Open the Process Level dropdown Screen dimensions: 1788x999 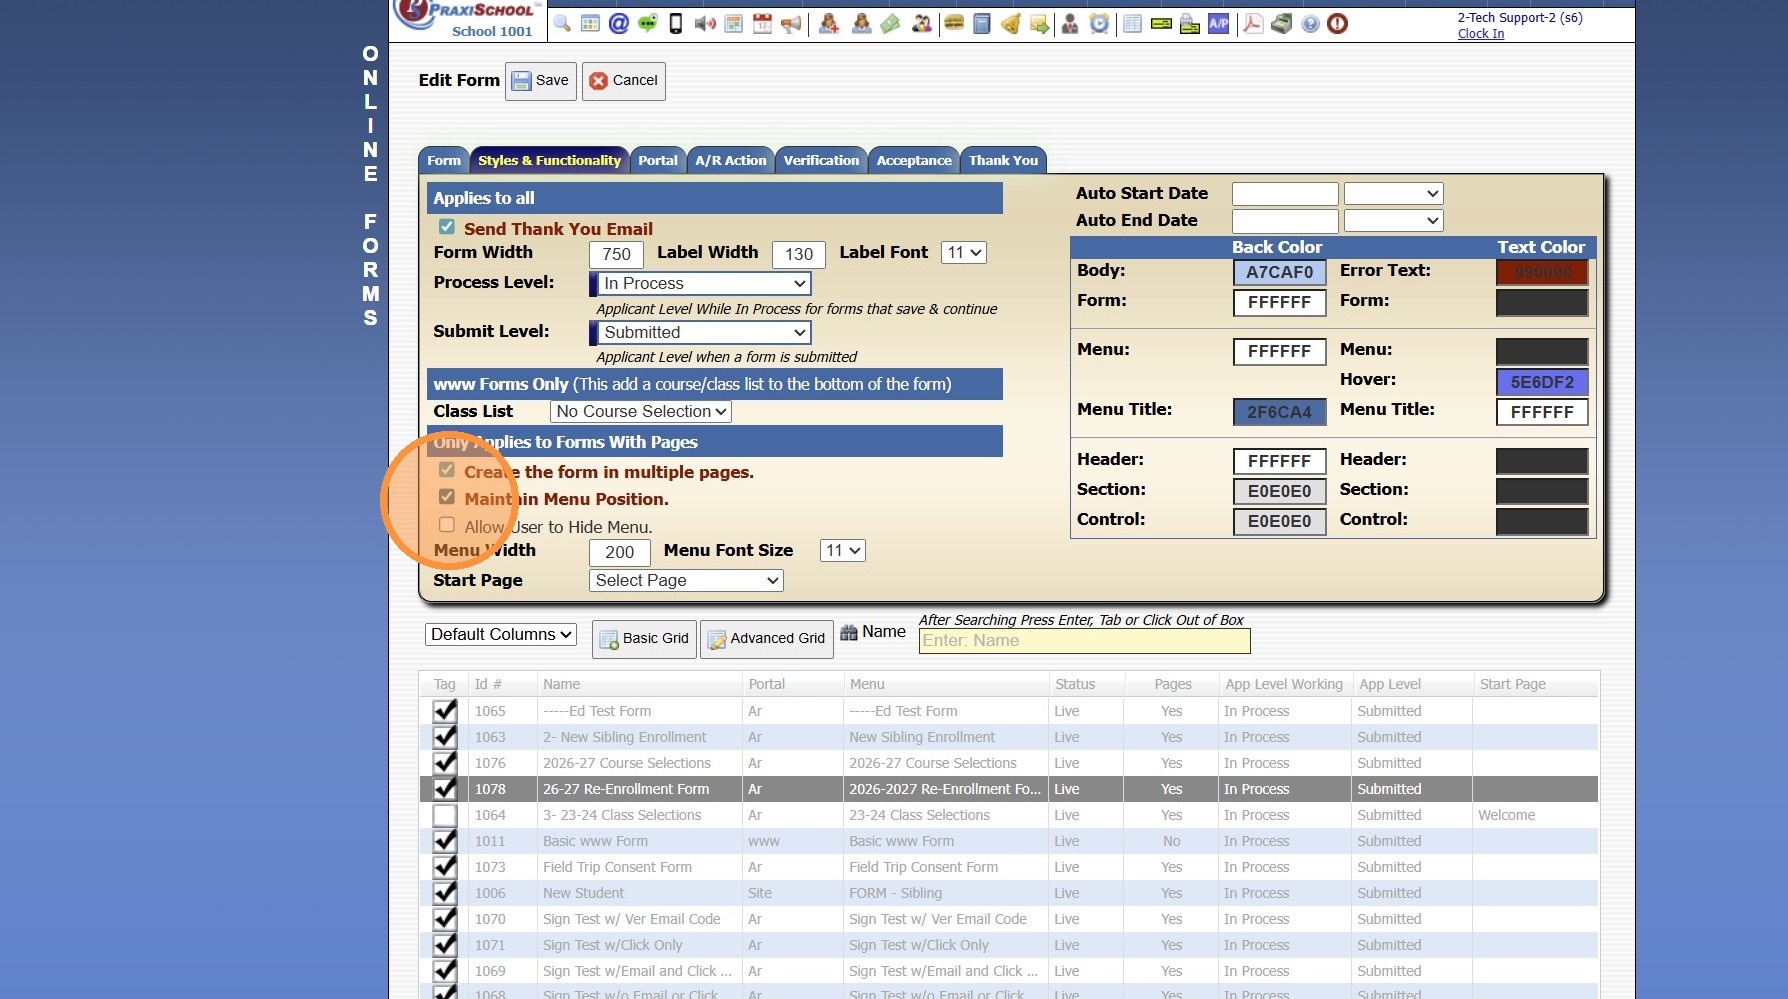pyautogui.click(x=702, y=284)
